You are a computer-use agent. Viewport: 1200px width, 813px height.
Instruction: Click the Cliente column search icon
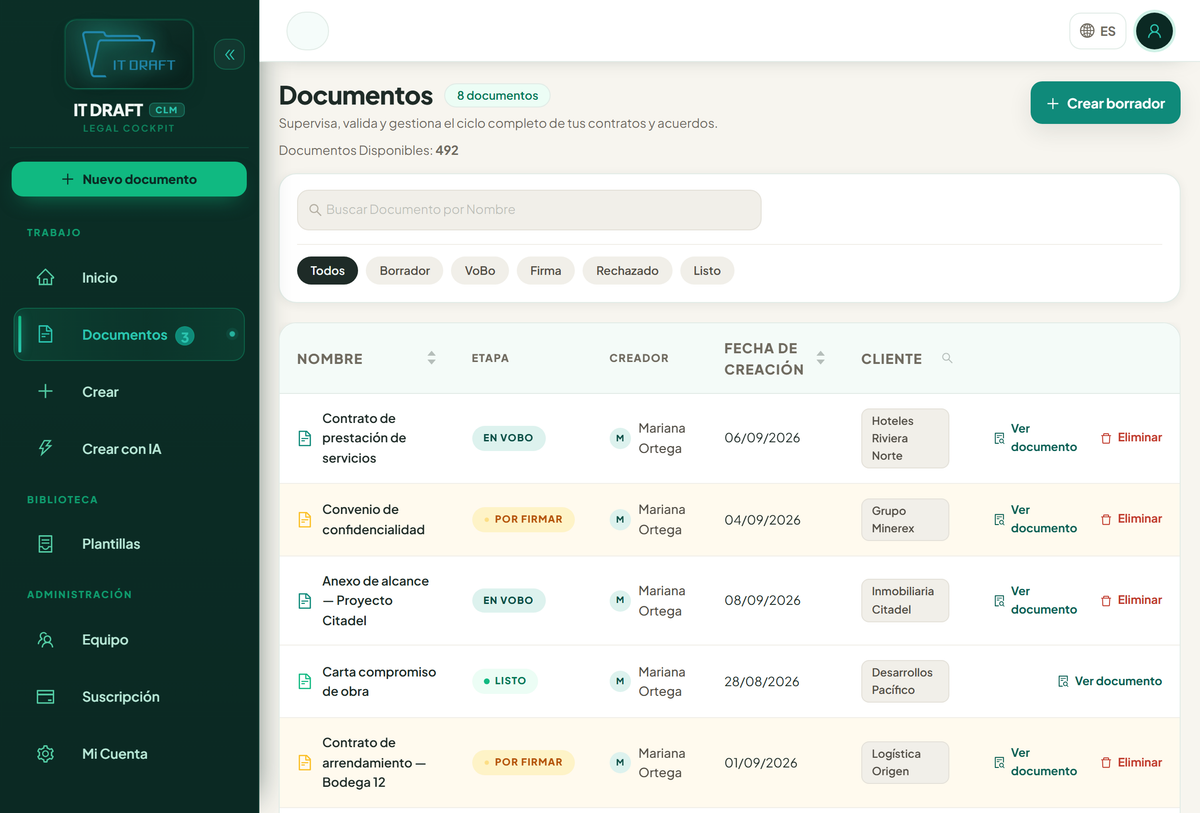[947, 358]
